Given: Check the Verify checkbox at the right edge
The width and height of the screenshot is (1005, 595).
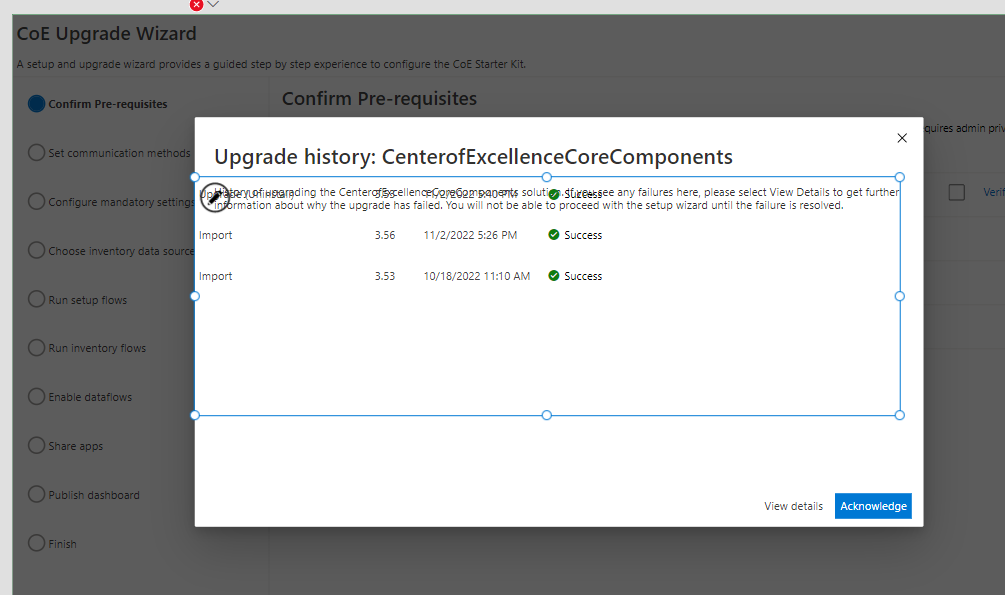Looking at the screenshot, I should [x=956, y=192].
